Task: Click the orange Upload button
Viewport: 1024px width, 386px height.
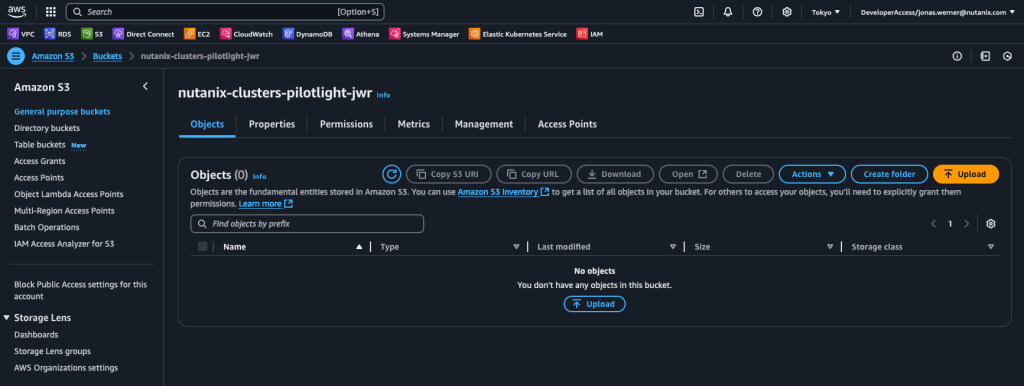Action: 966,174
